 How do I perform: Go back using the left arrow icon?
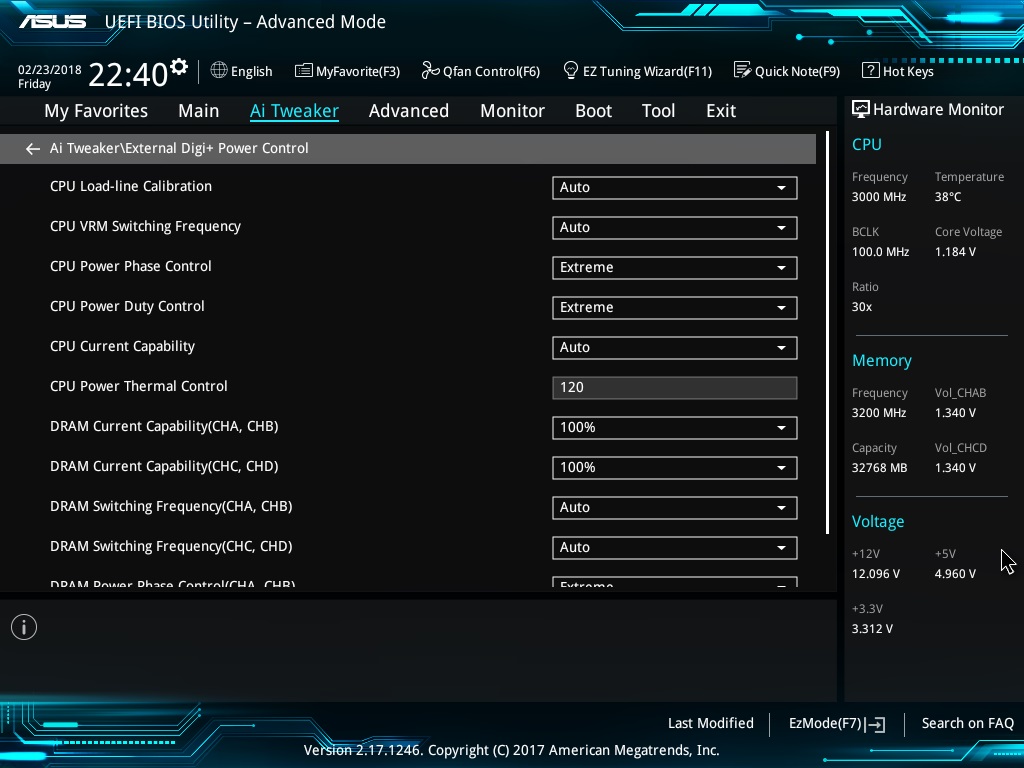tap(33, 149)
